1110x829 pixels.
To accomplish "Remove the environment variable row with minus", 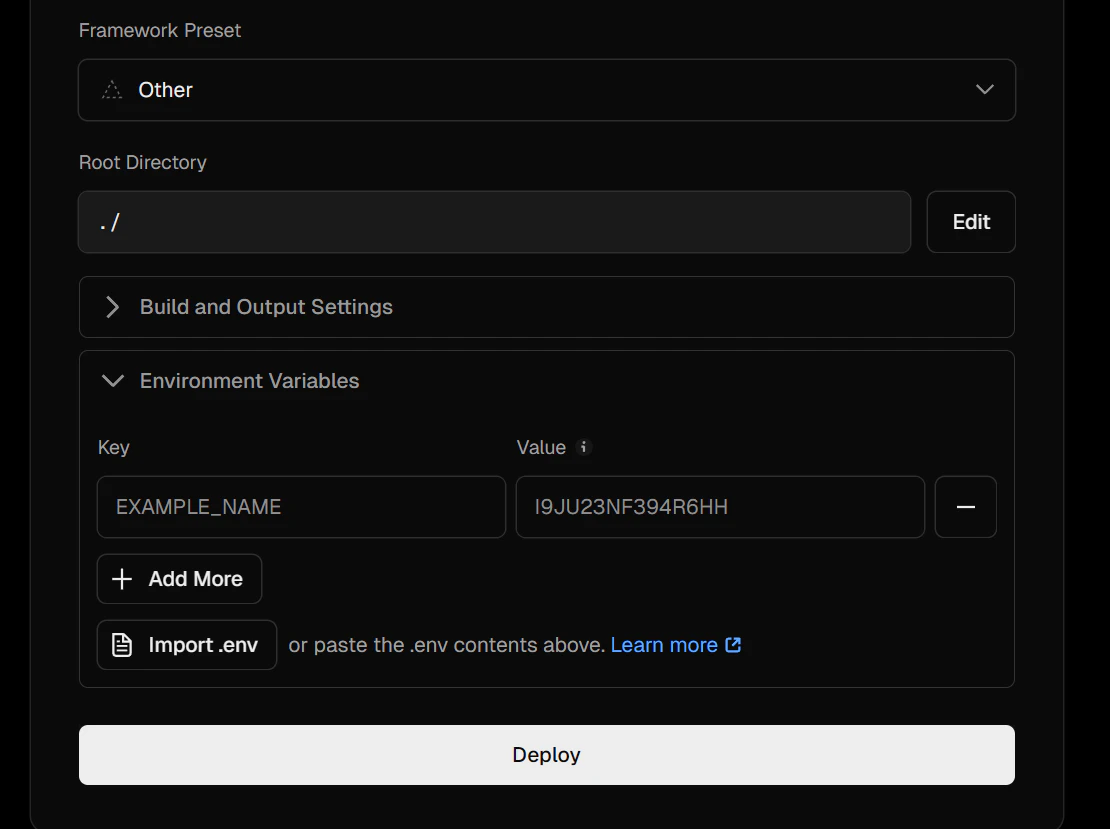I will (966, 507).
